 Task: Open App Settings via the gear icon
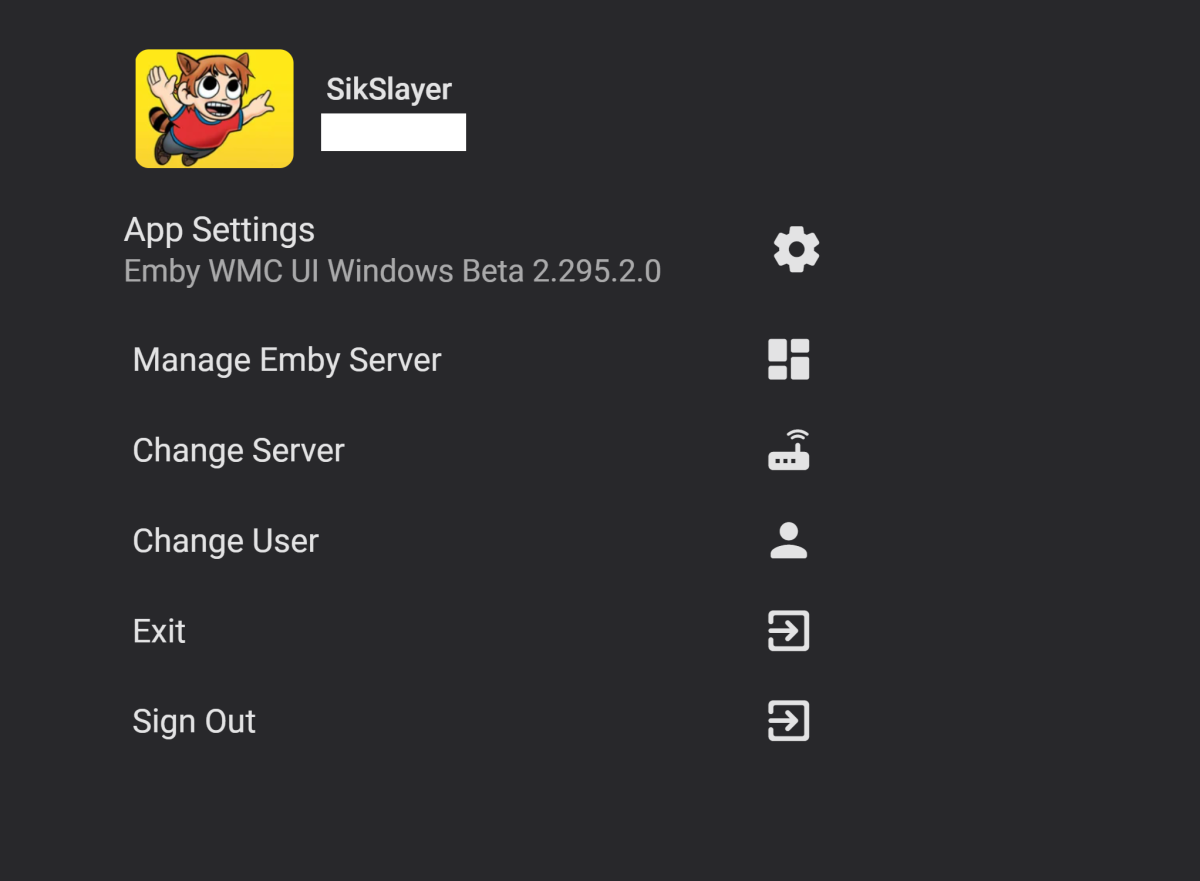click(x=796, y=249)
